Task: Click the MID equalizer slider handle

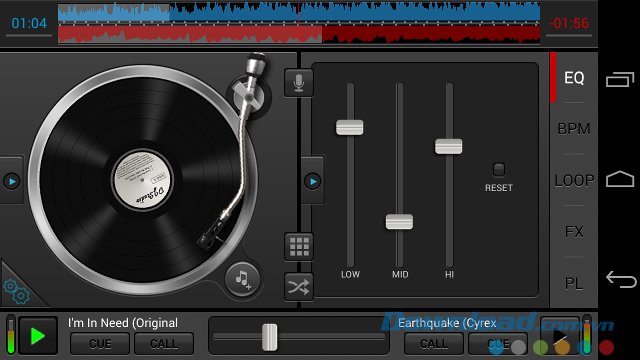Action: (399, 222)
